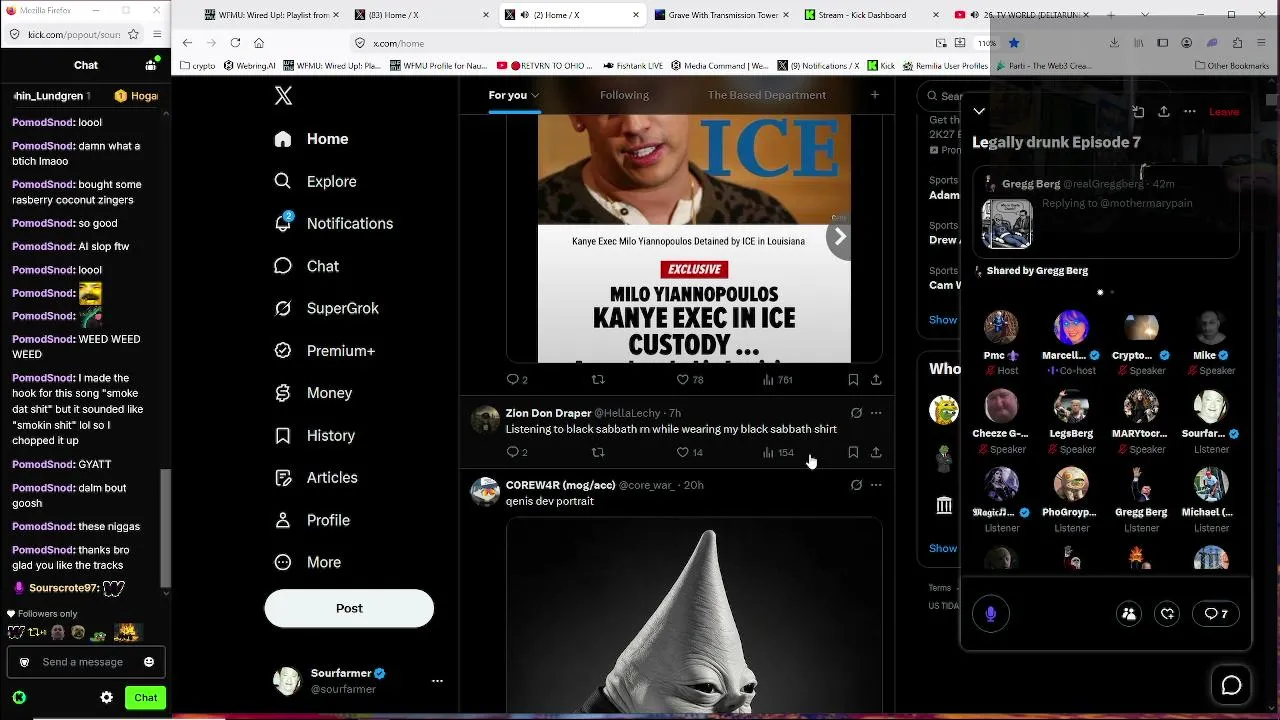The width and height of the screenshot is (1280, 720).
Task: Leave the Legally drunk Space
Action: point(1224,112)
